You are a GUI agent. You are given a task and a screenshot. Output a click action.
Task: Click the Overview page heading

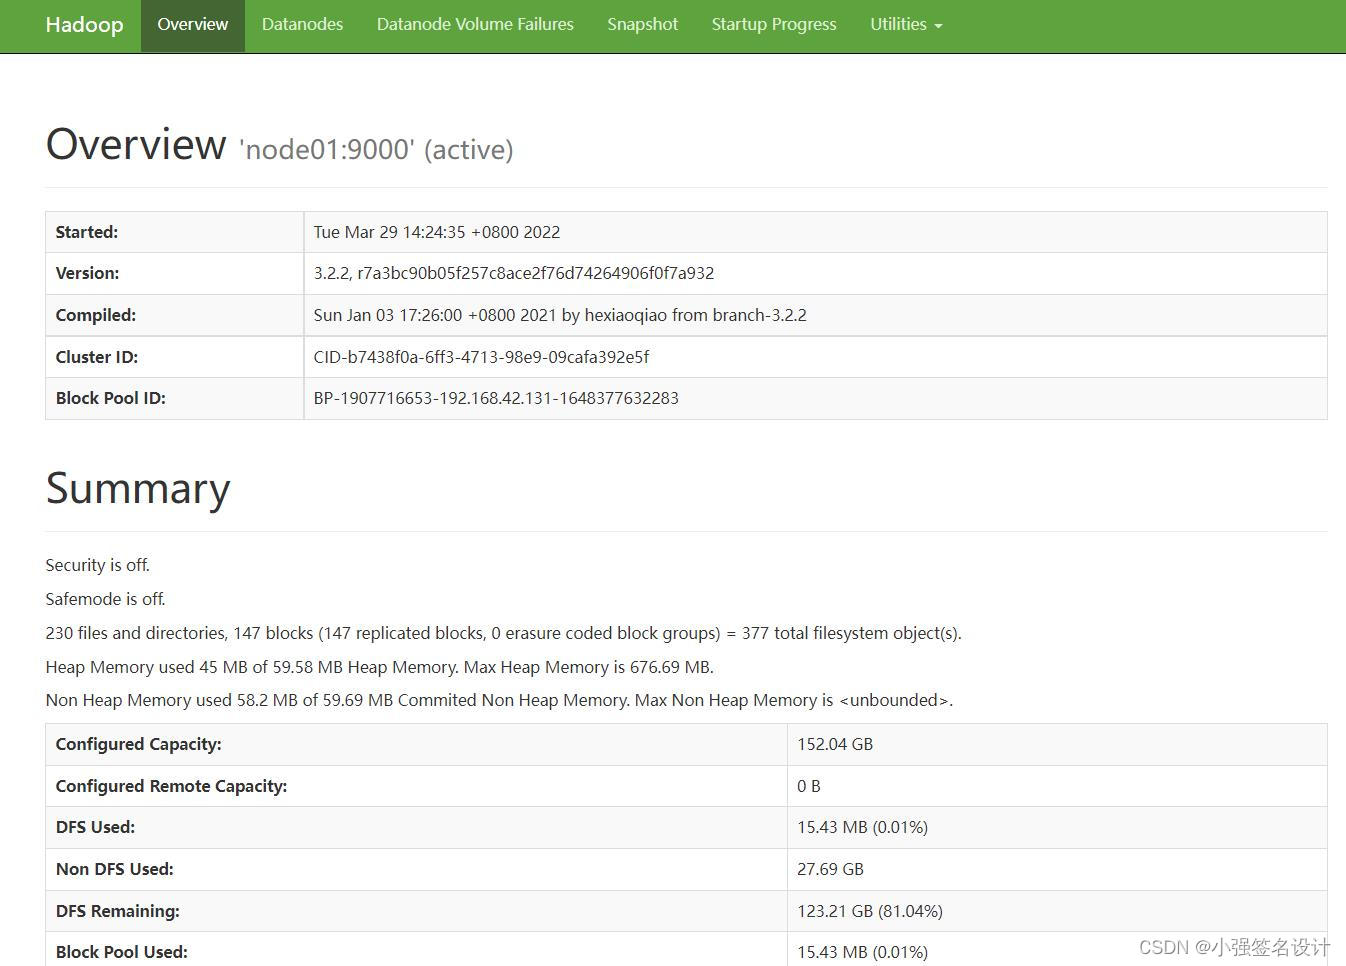(x=136, y=144)
